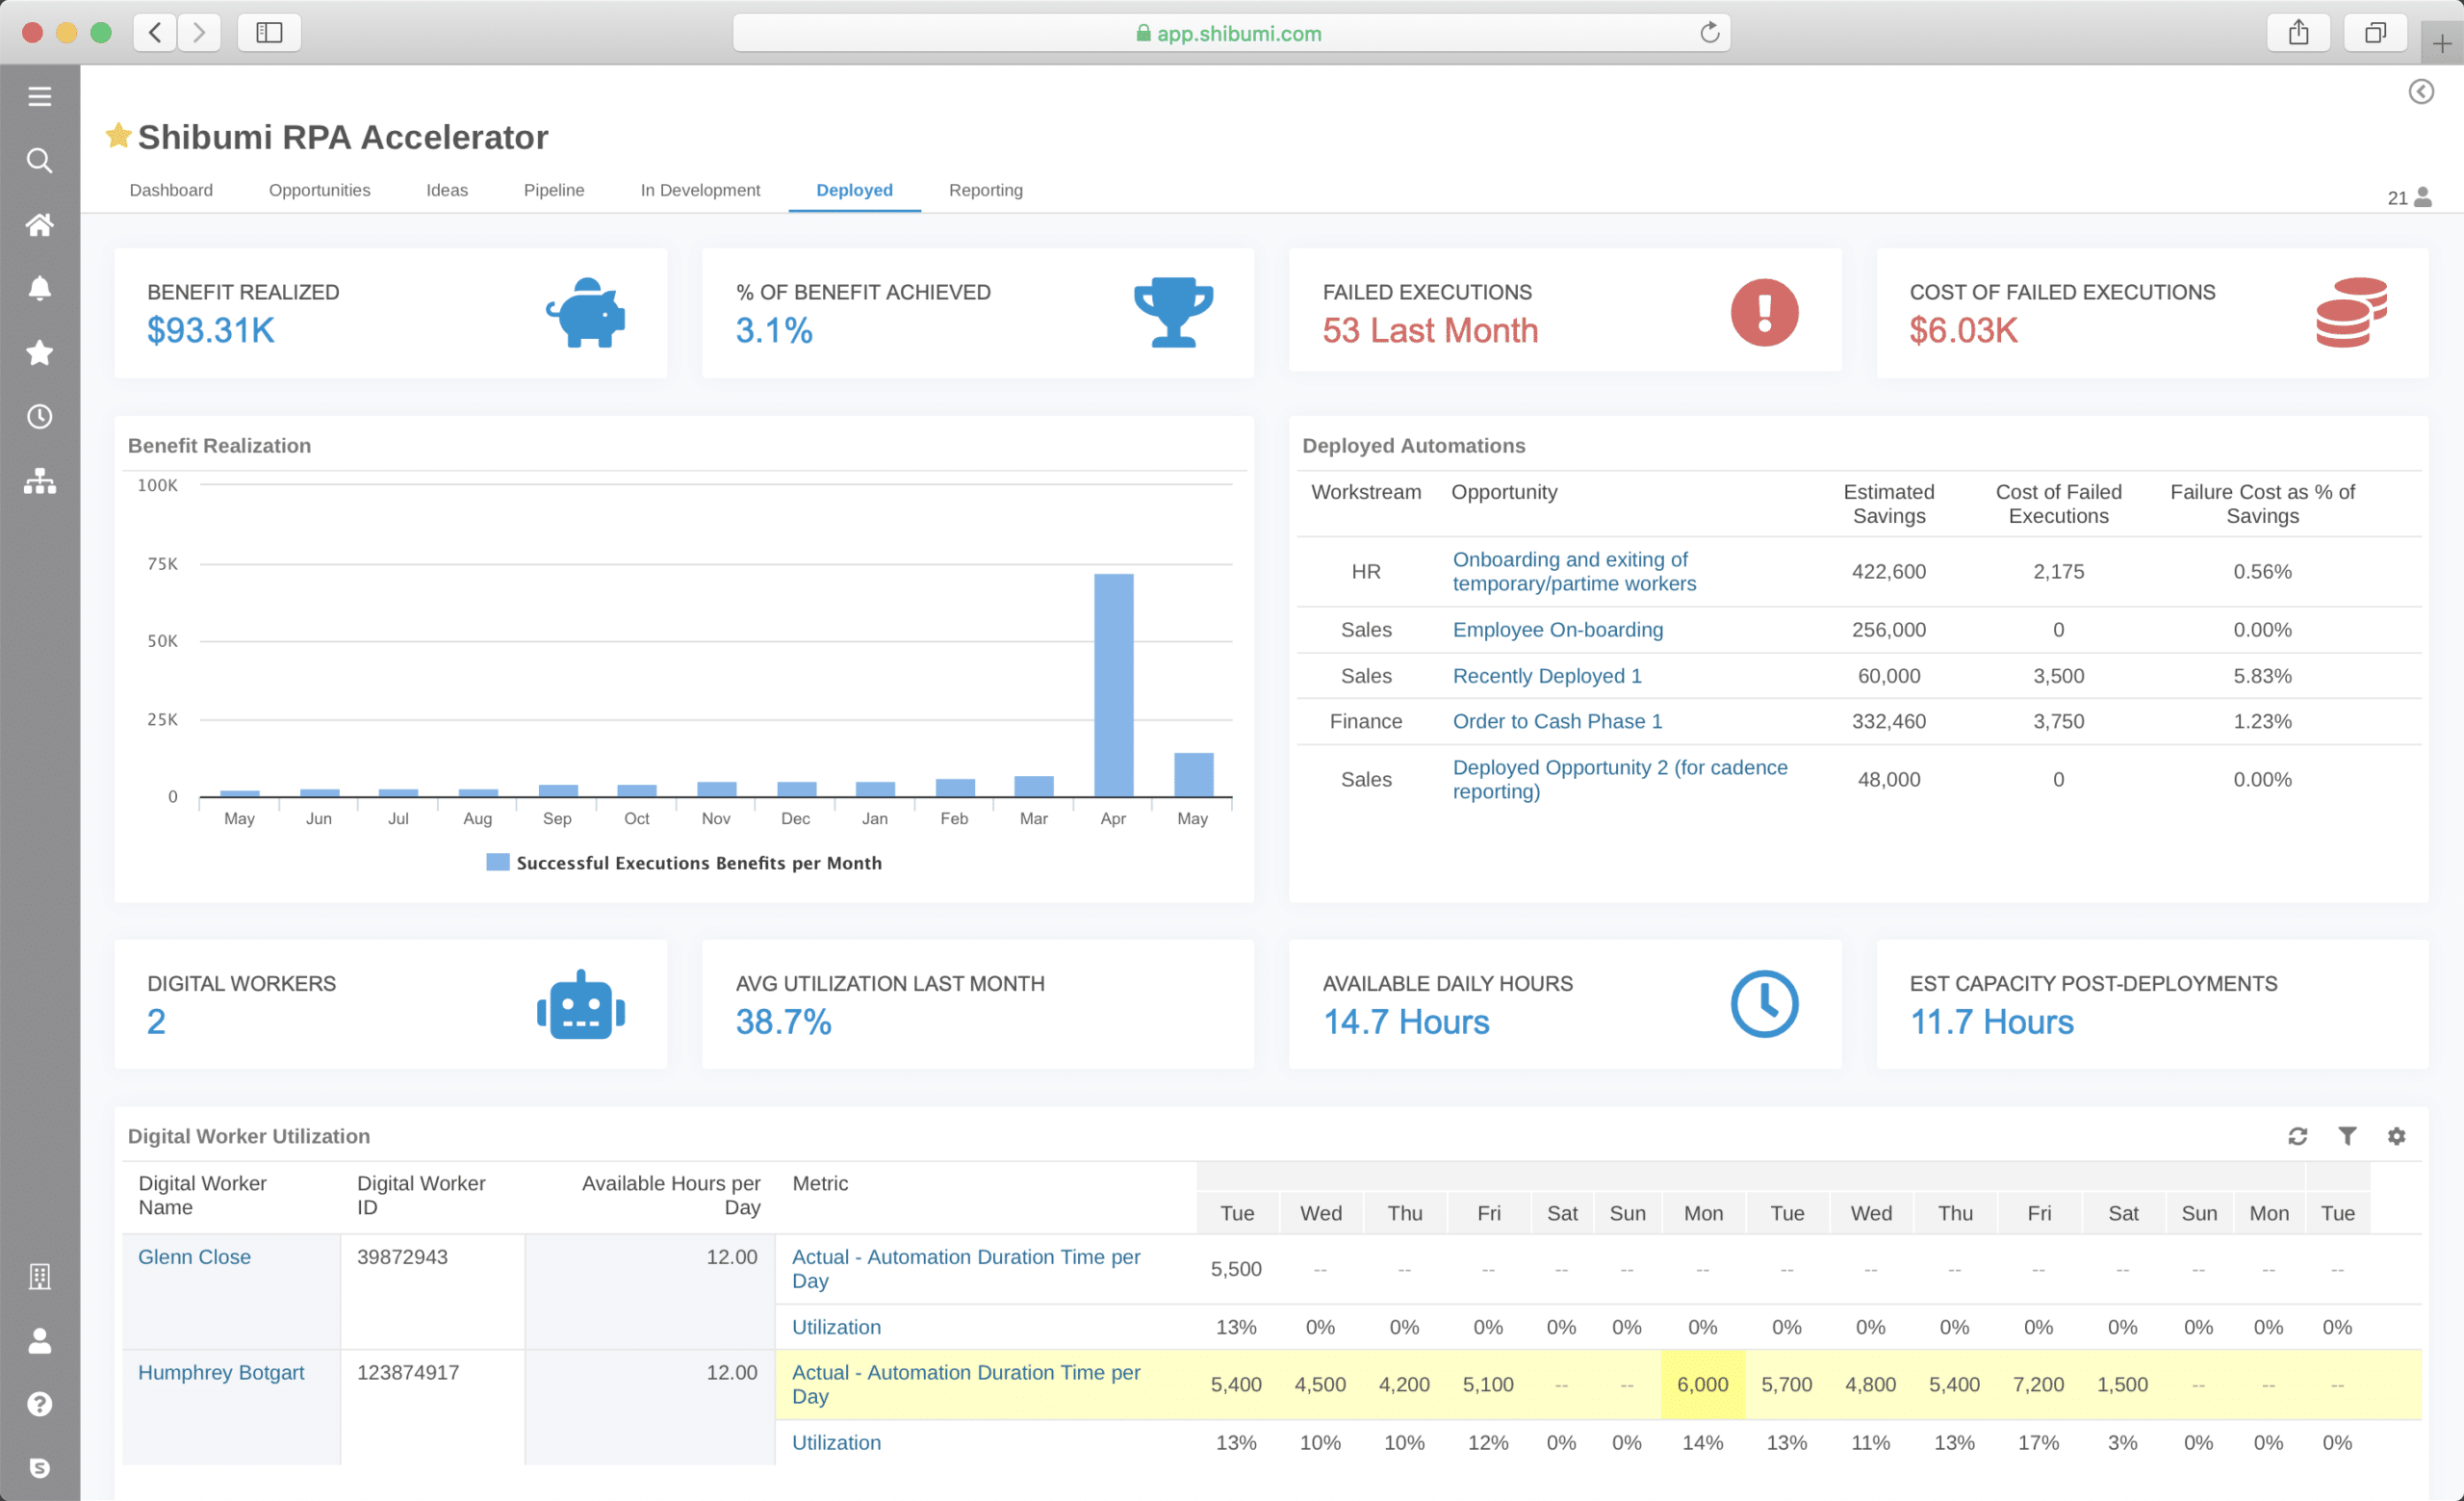Open filter for Digital Worker Utilization
The width and height of the screenshot is (2464, 1501).
tap(2346, 1136)
